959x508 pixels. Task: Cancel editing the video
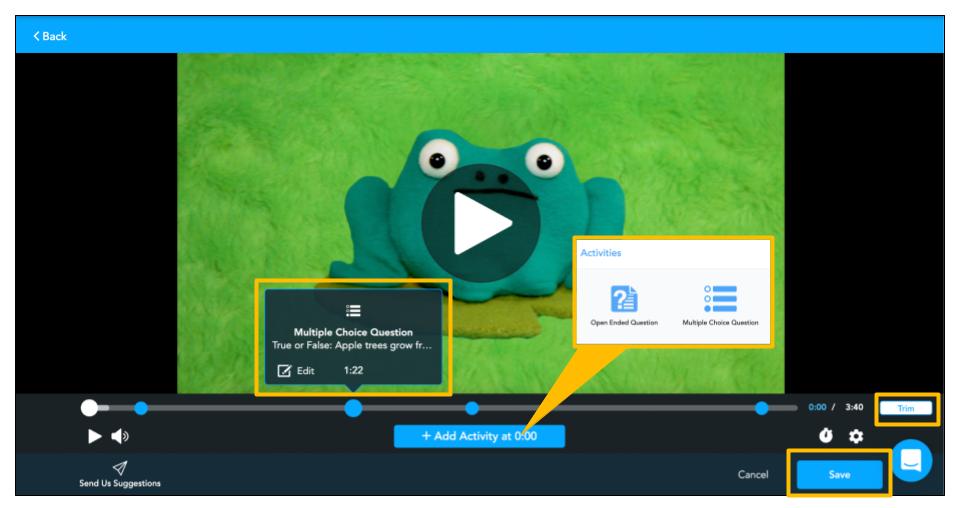point(751,475)
